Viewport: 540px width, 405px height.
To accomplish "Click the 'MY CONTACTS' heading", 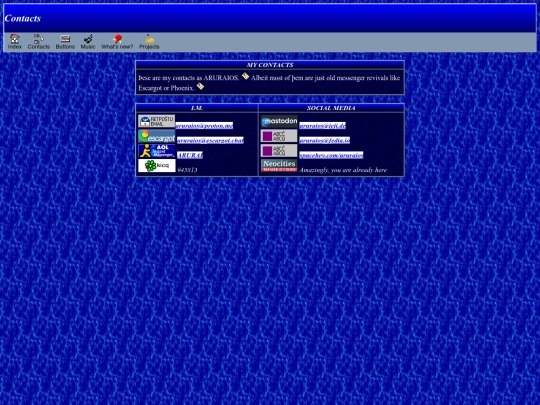I will (x=270, y=65).
